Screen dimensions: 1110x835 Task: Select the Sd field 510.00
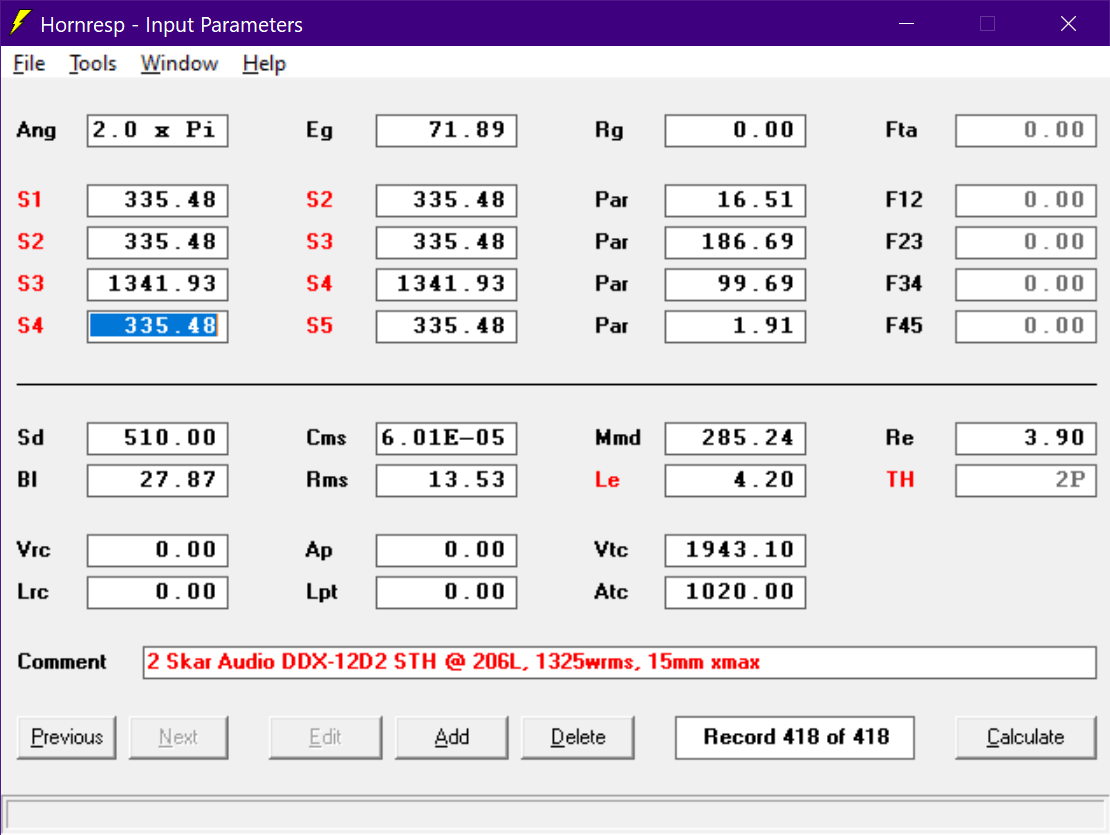[x=157, y=438]
